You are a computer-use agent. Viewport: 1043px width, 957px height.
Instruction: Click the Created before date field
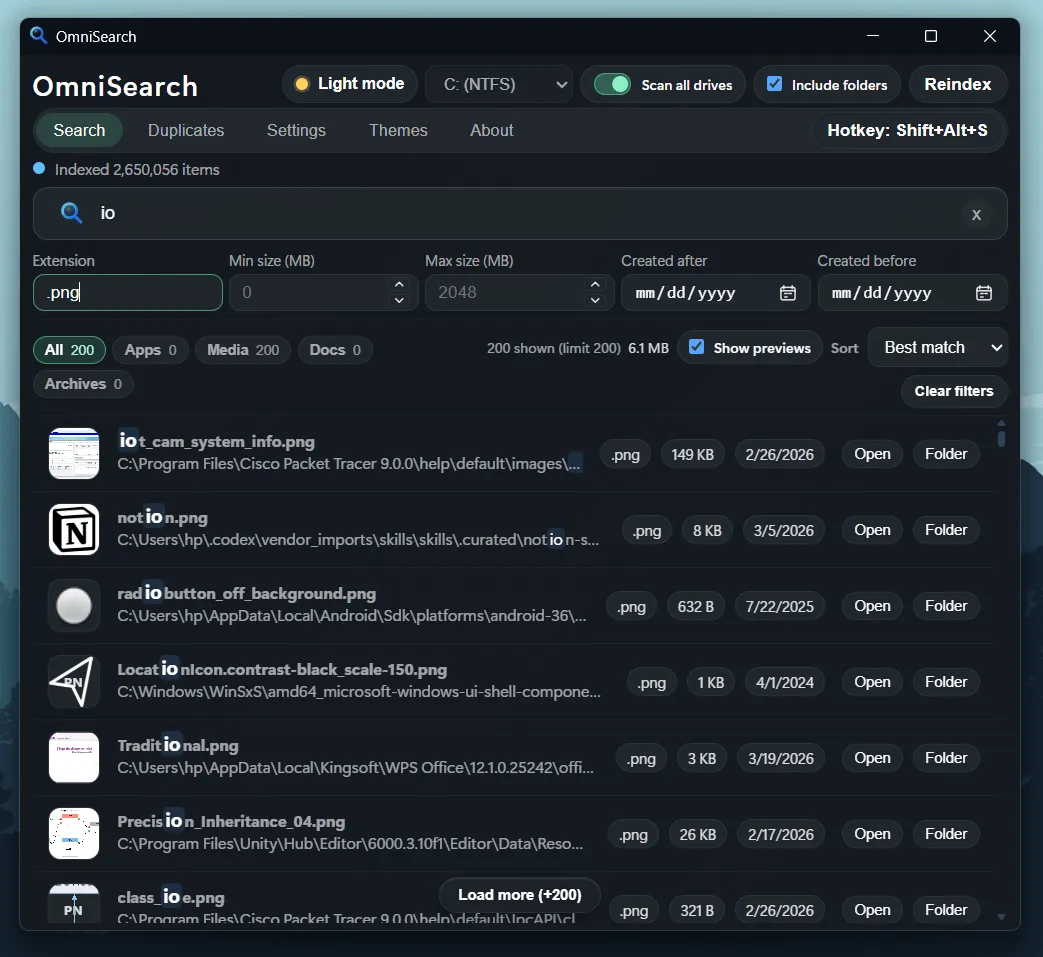pos(912,293)
